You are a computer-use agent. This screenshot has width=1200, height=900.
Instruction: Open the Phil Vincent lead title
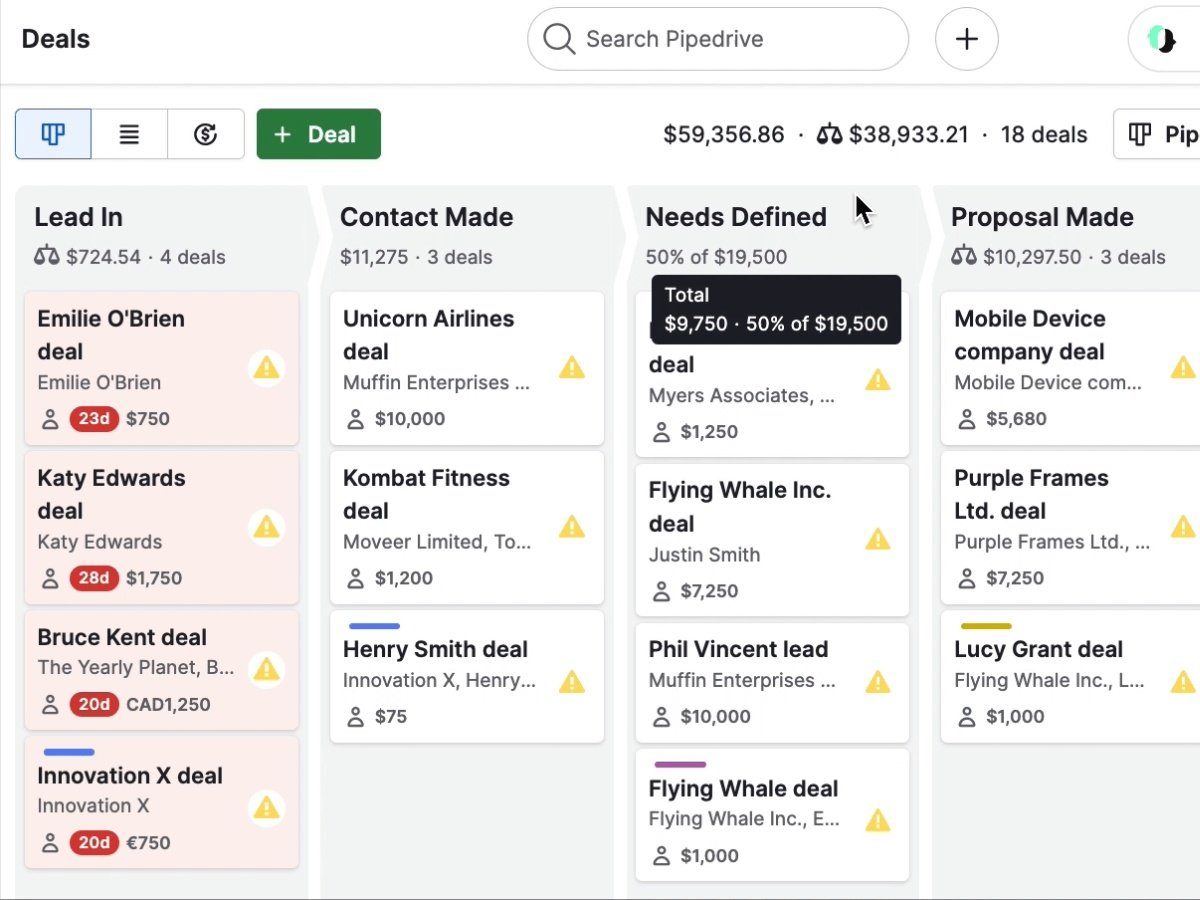(738, 650)
